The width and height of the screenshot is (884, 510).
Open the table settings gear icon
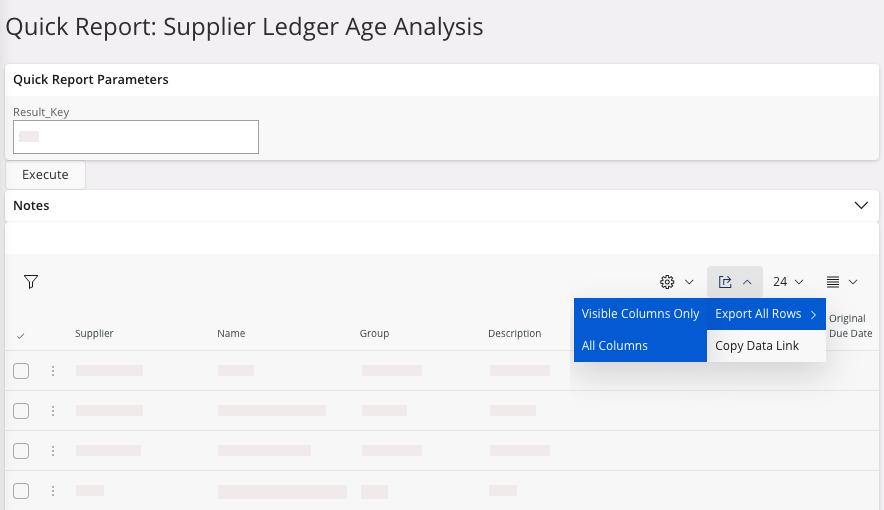point(668,282)
